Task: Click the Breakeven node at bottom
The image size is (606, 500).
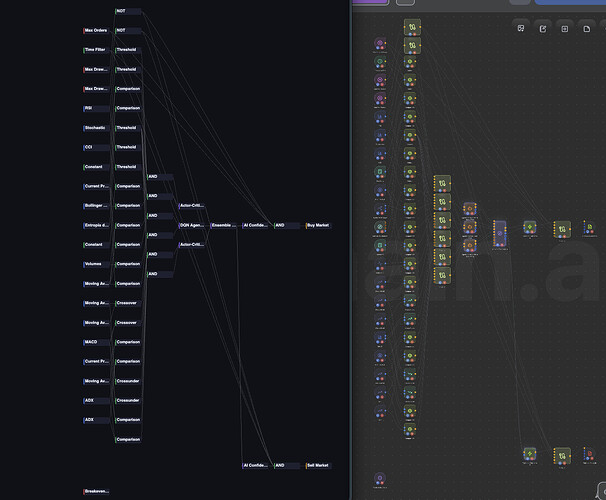Action: [x=96, y=491]
